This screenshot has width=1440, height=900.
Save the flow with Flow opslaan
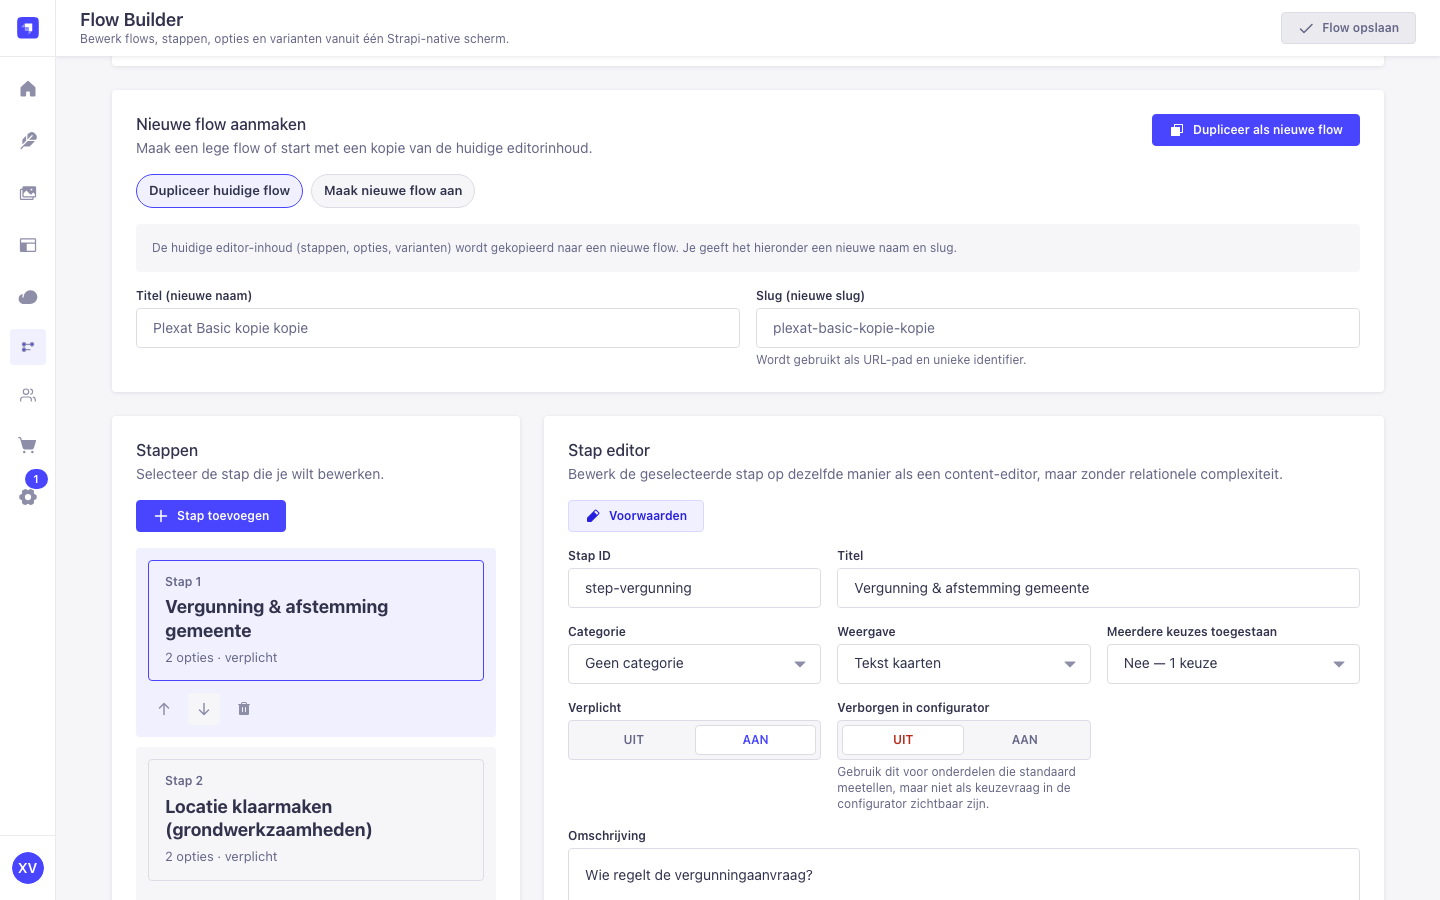click(x=1348, y=28)
